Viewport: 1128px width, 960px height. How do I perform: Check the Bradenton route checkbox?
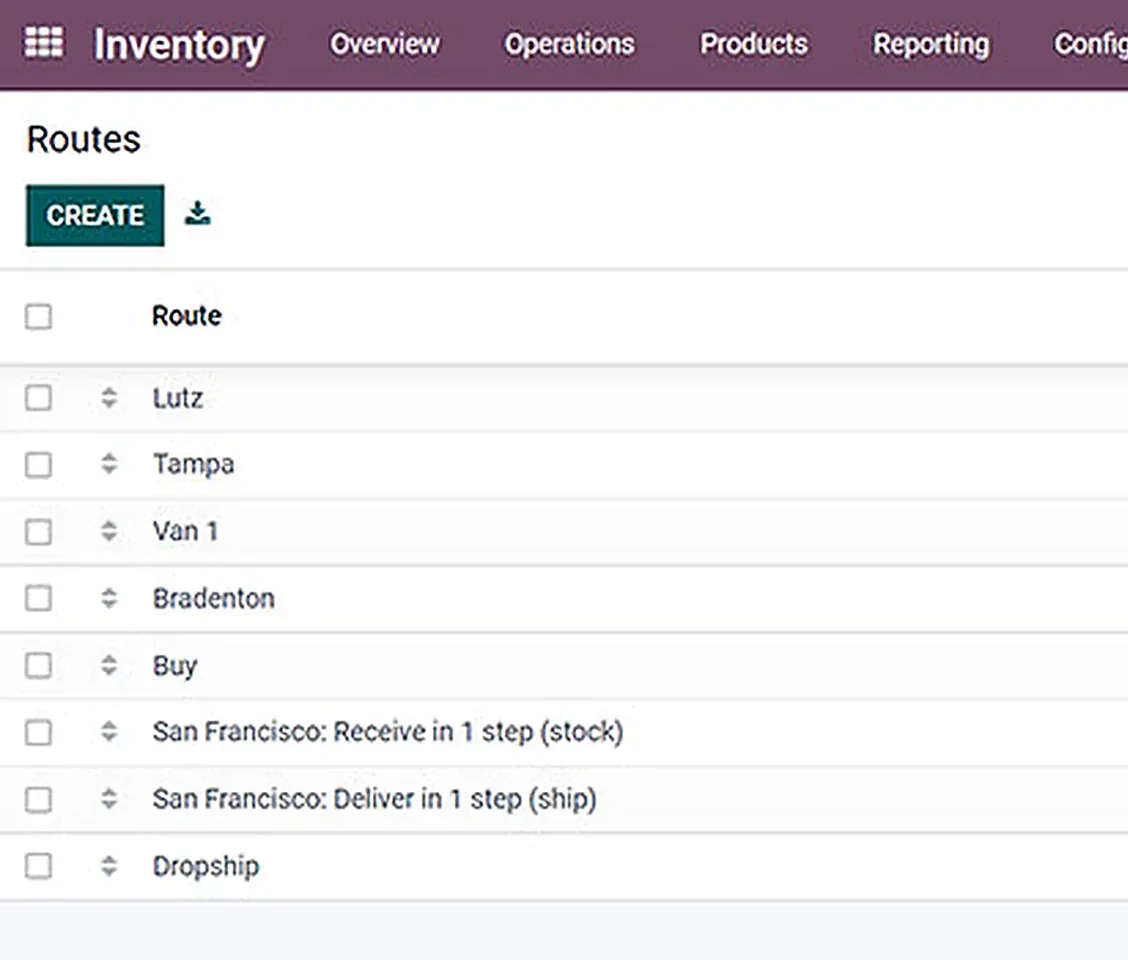coord(38,598)
